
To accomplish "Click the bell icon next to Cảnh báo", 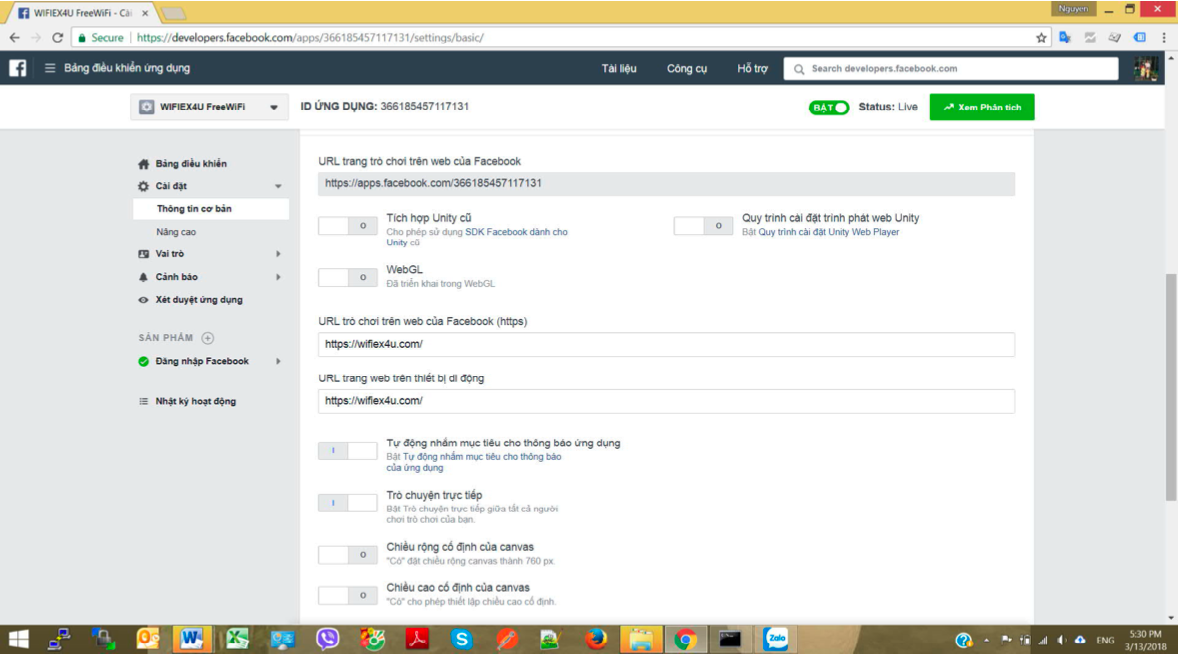I will pyautogui.click(x=143, y=277).
